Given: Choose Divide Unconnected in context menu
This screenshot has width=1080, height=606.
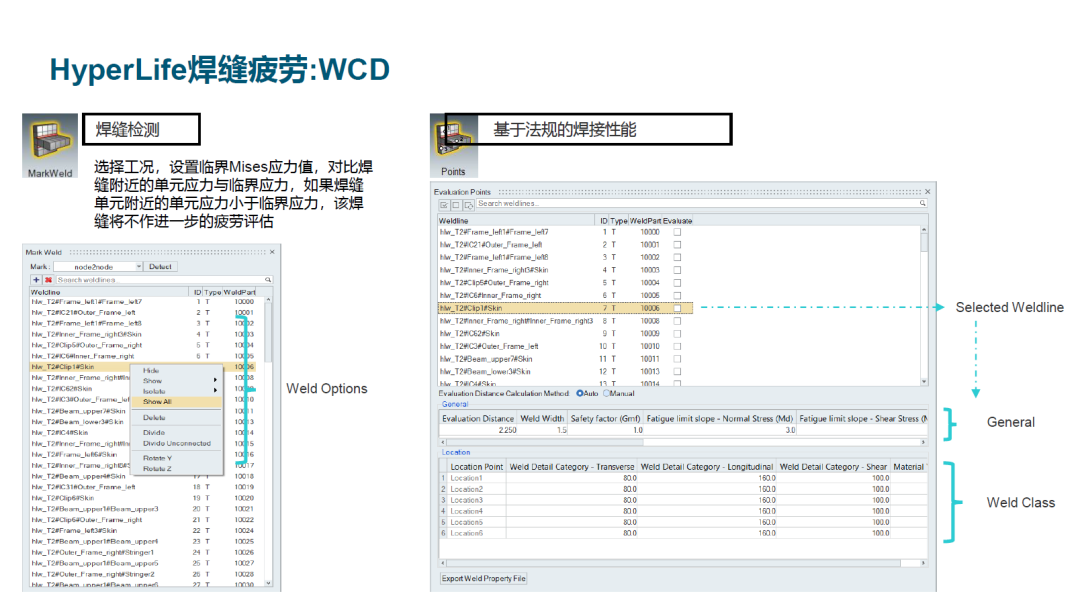Looking at the screenshot, I should tap(176, 443).
